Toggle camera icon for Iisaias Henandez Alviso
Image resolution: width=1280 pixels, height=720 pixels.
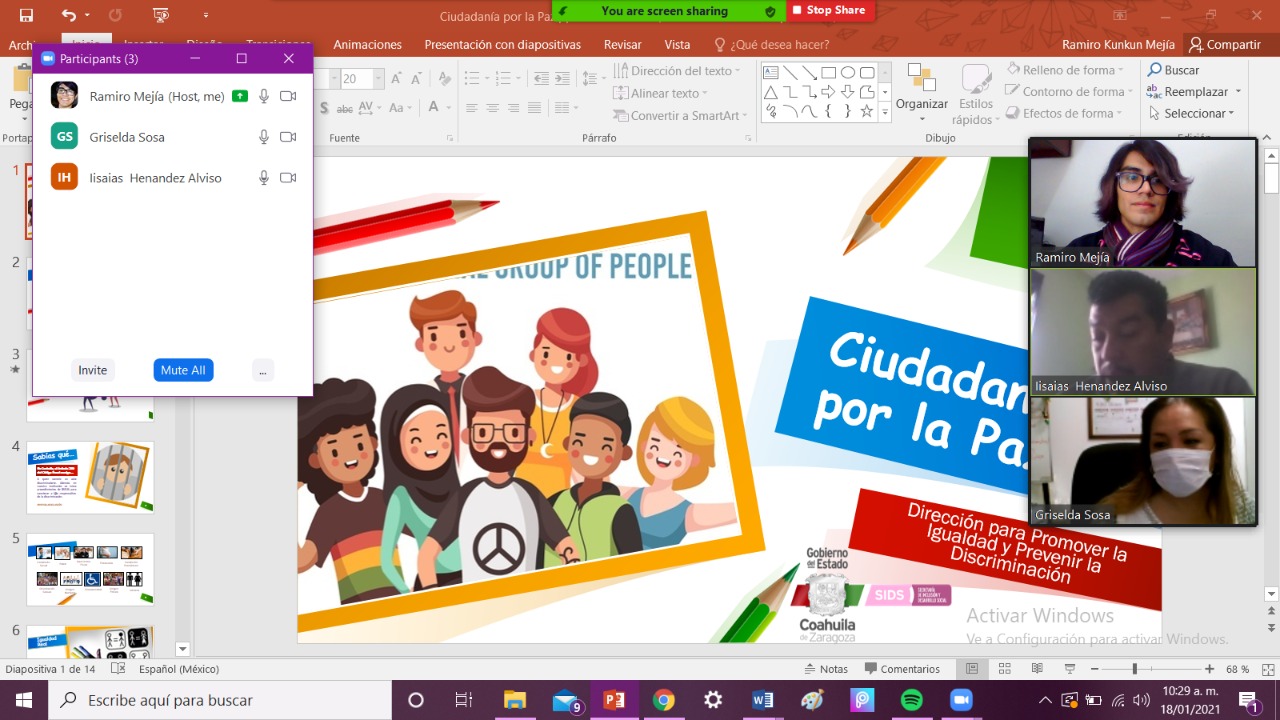pyautogui.click(x=288, y=178)
